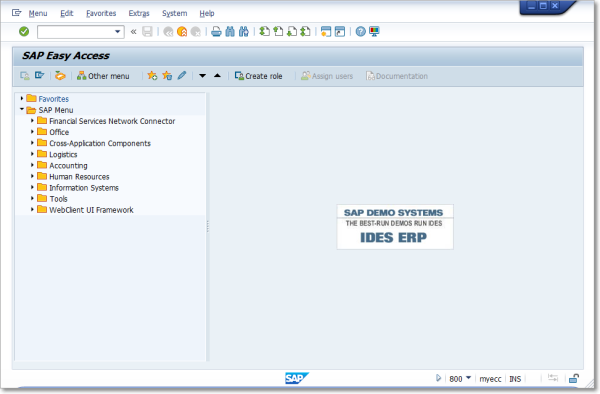This screenshot has width=600, height=394.
Task: Click the Back arrow icon in toolbar
Action: [168, 31]
